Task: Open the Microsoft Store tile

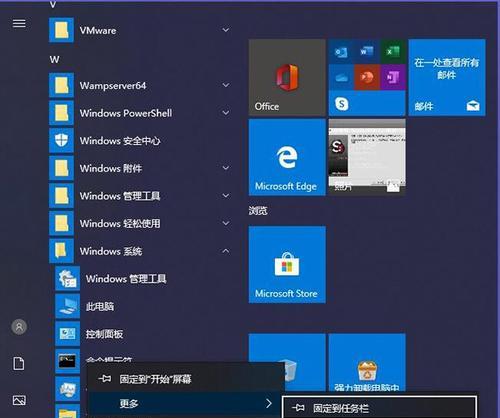Action: [287, 265]
